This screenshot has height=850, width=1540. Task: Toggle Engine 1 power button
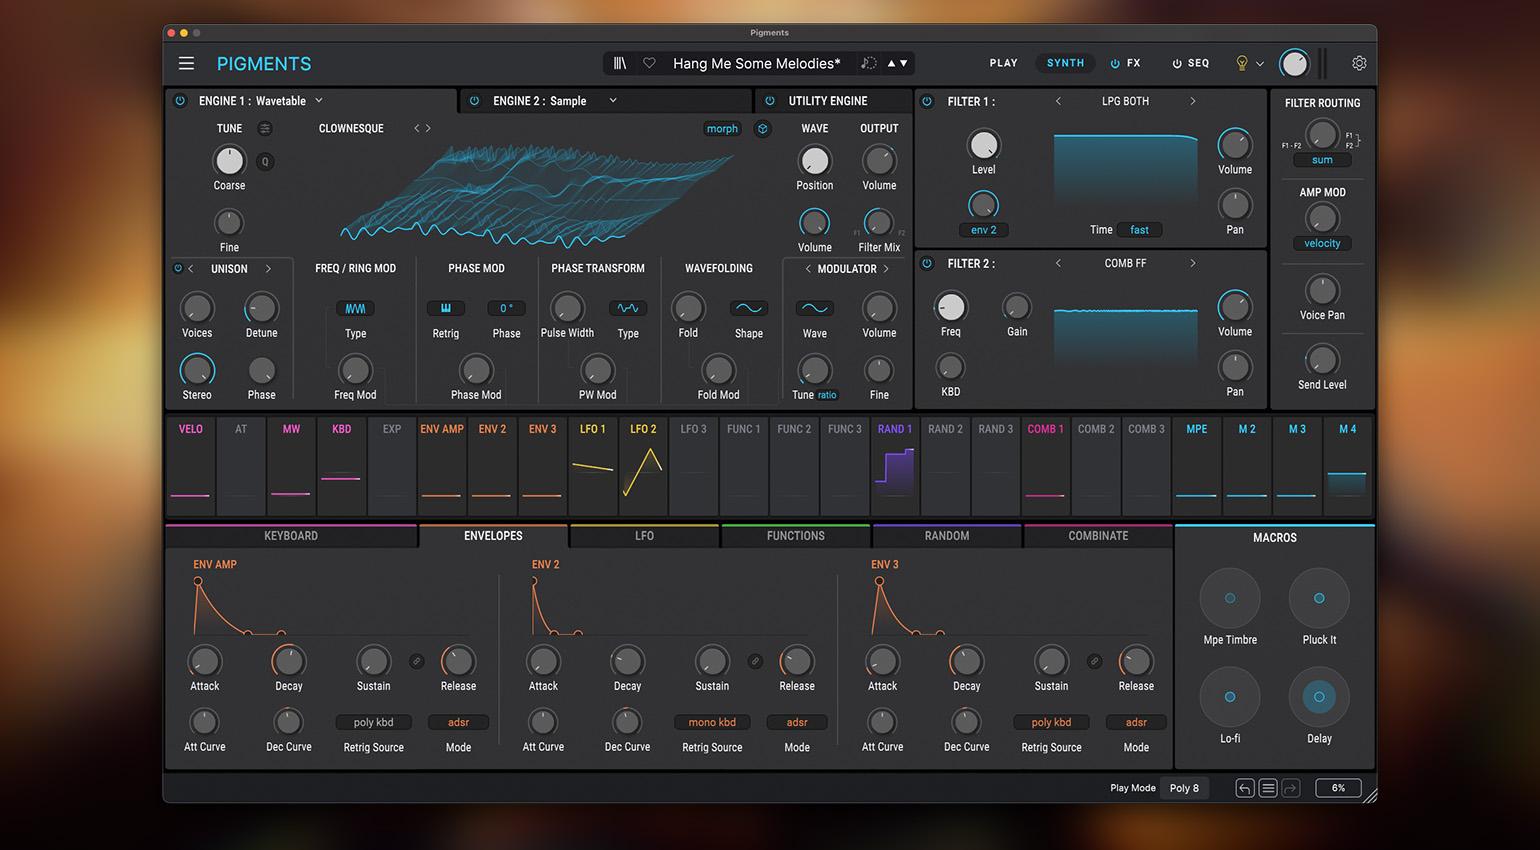(x=181, y=101)
